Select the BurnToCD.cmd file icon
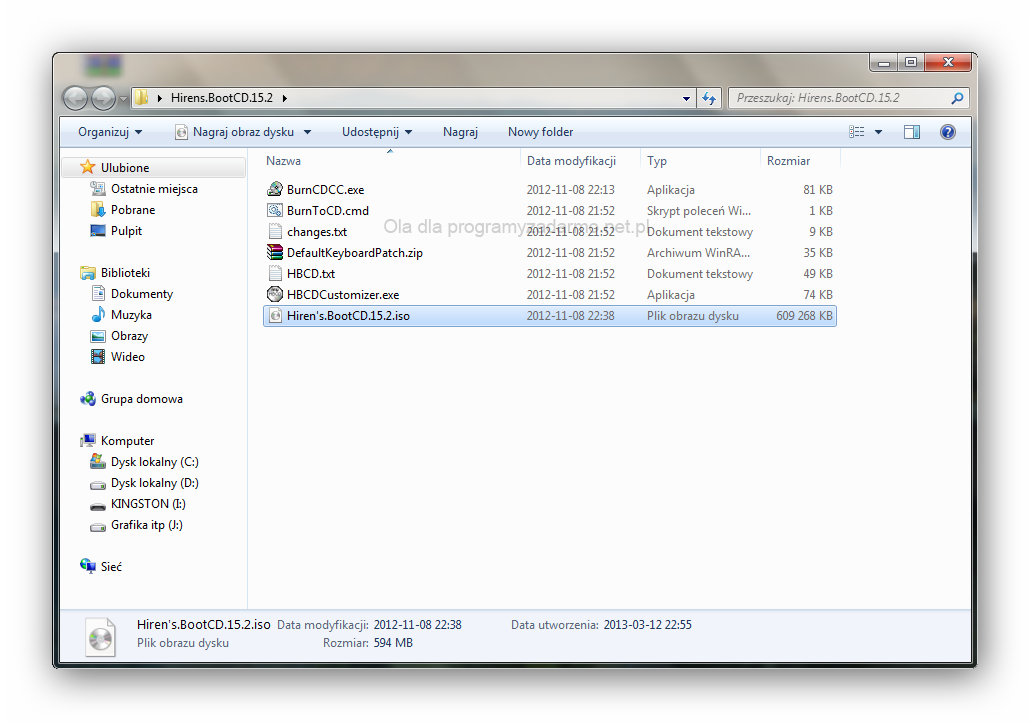 tap(275, 210)
